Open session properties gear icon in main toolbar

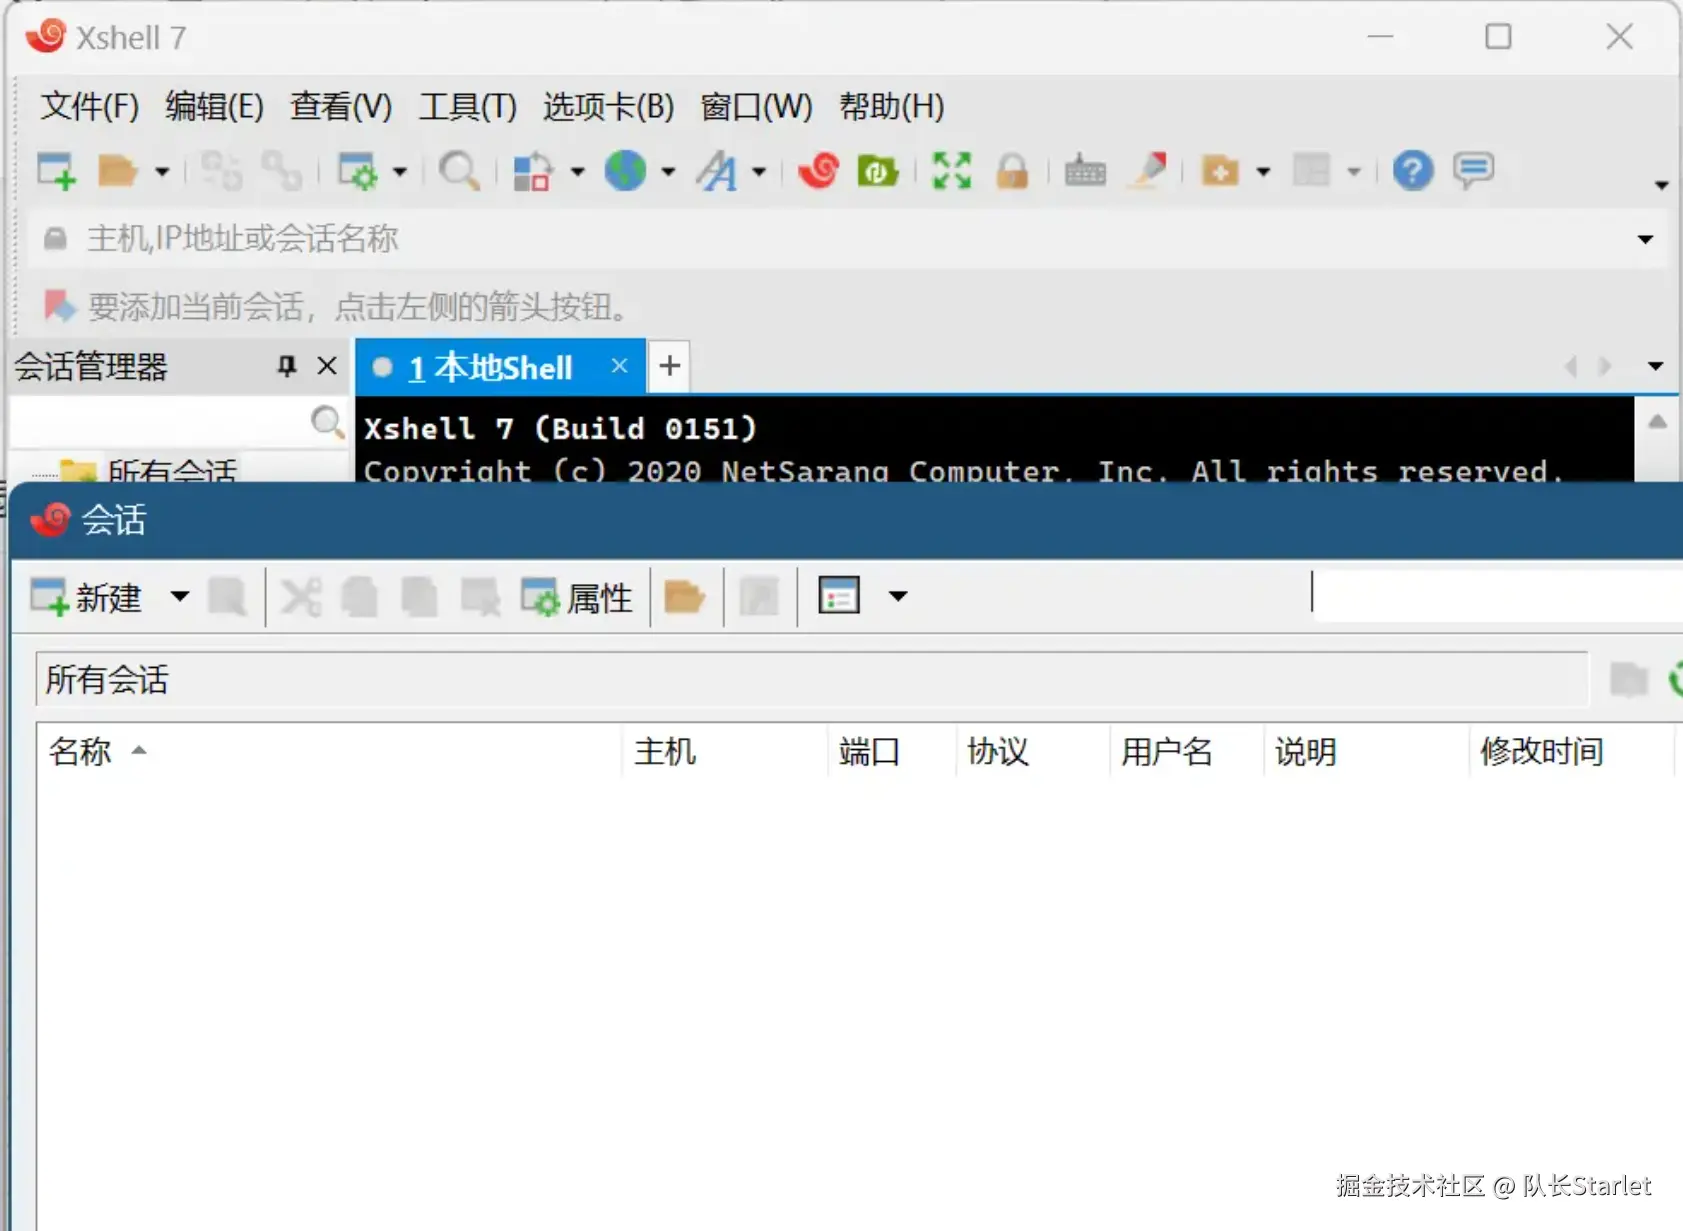click(357, 171)
